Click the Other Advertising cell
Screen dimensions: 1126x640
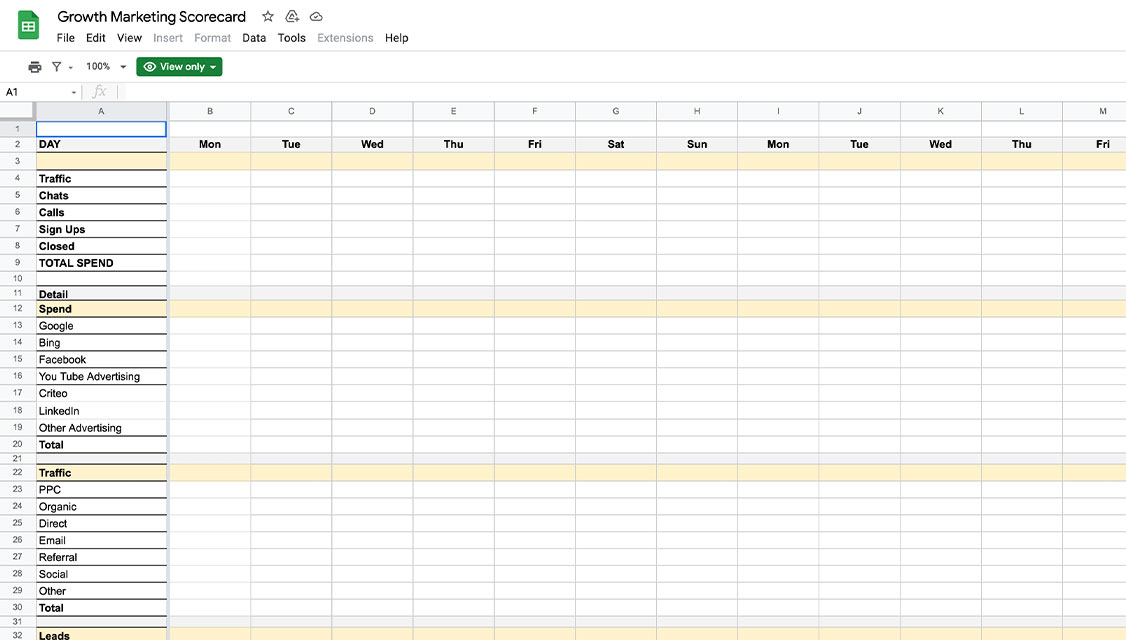coord(101,428)
